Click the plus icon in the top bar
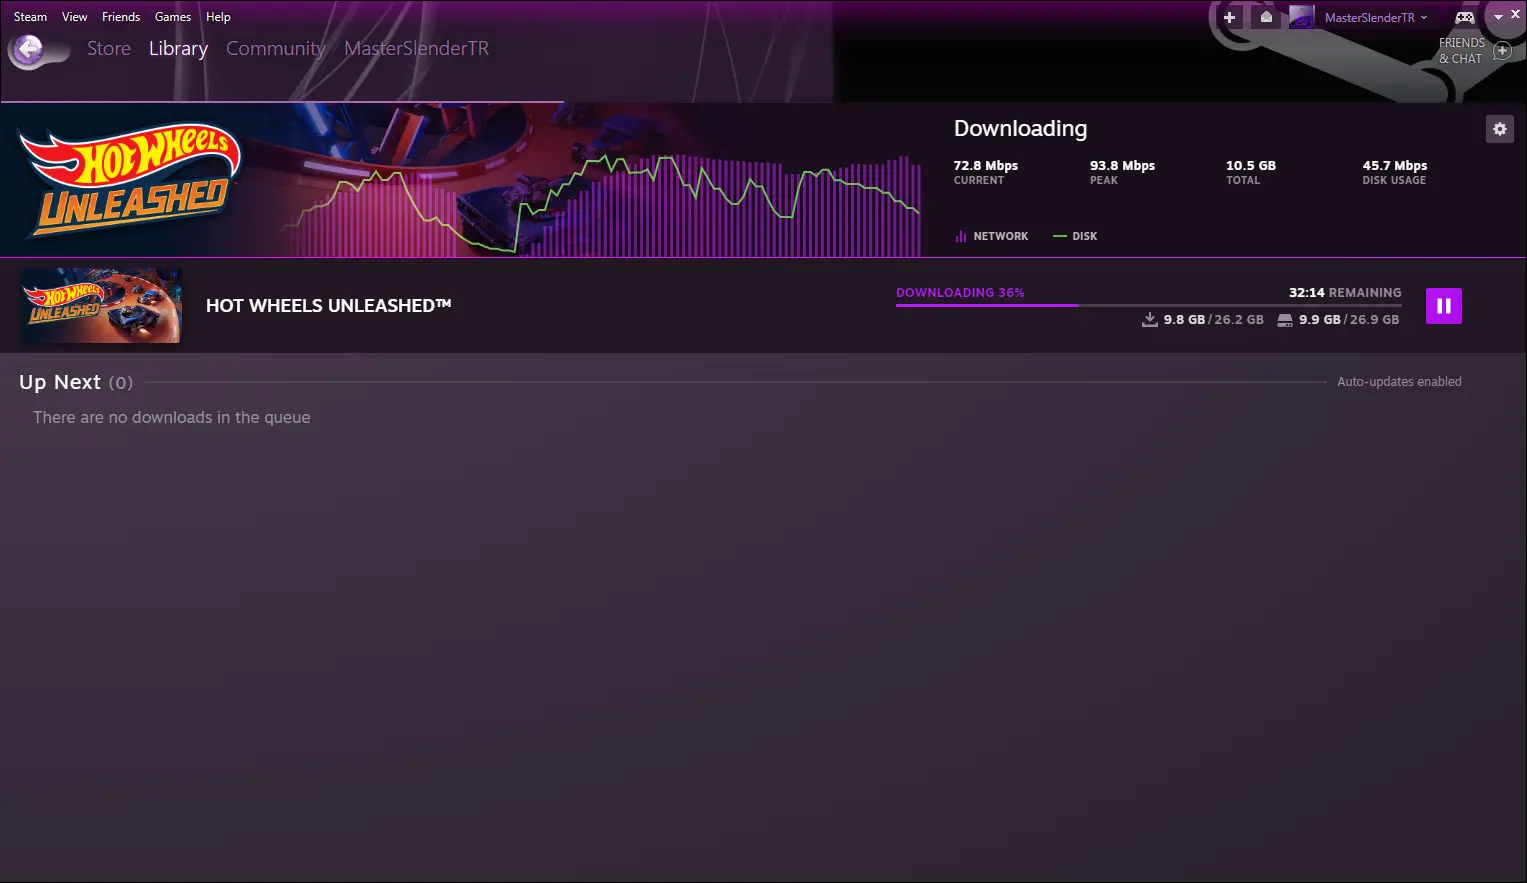This screenshot has height=883, width=1527. (x=1229, y=17)
